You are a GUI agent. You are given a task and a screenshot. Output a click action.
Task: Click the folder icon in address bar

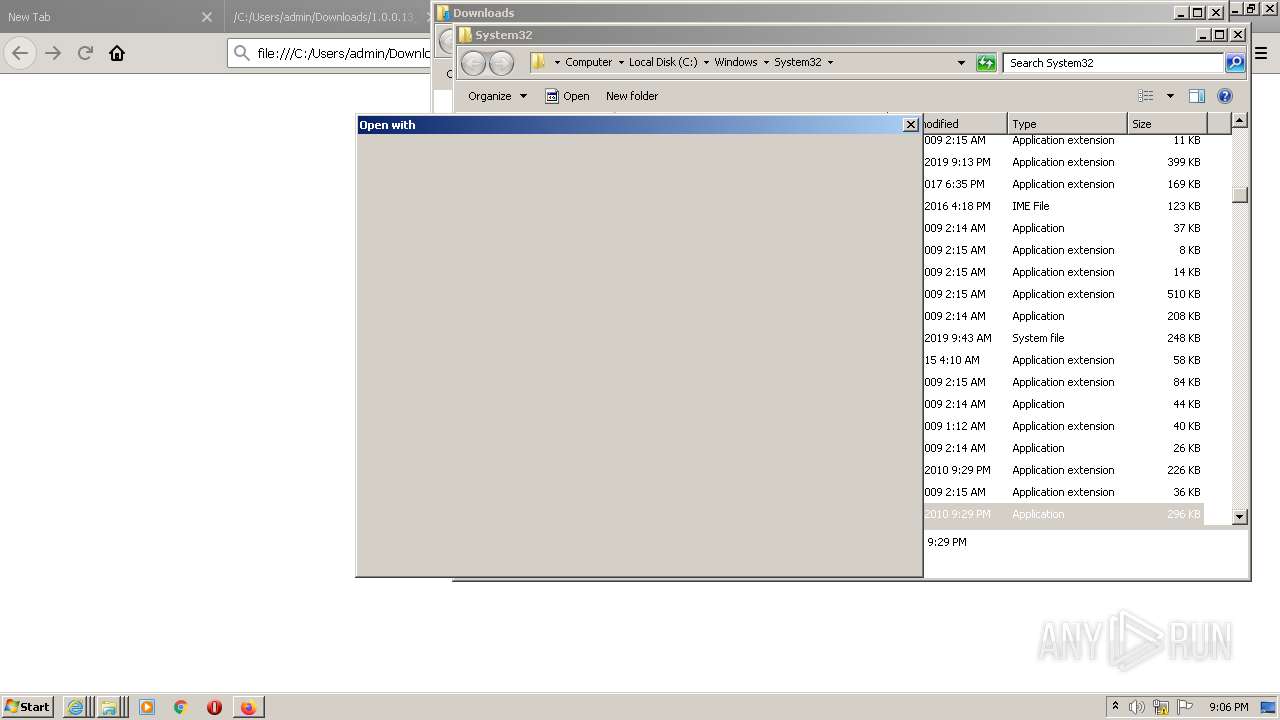539,62
